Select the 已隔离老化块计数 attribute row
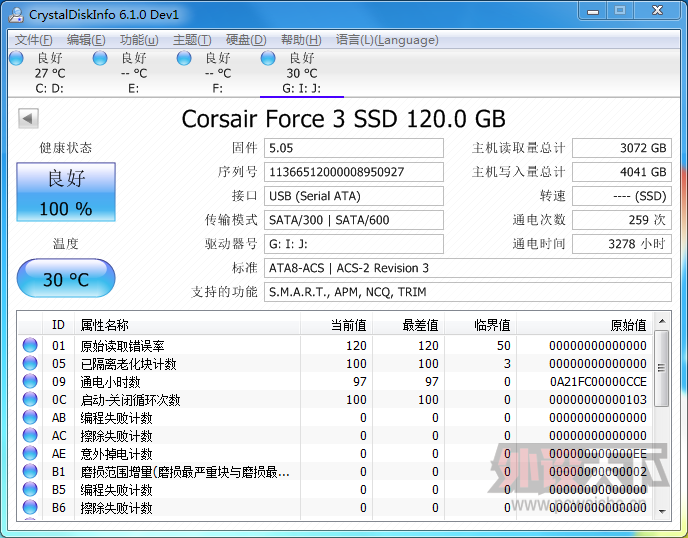688x538 pixels. tap(335, 364)
